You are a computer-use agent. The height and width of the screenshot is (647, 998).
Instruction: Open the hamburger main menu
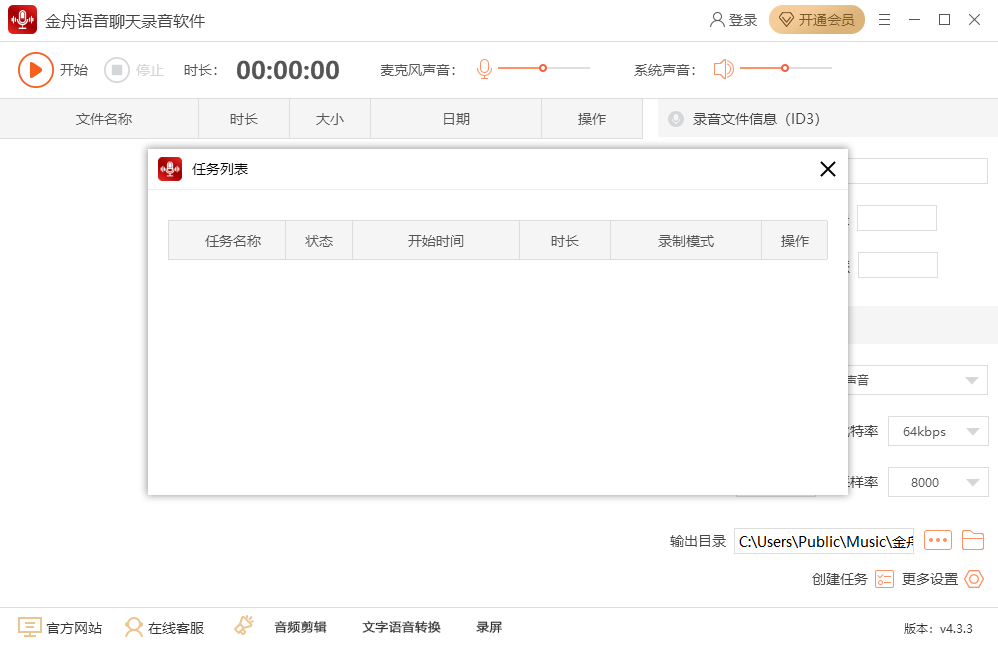click(x=884, y=20)
